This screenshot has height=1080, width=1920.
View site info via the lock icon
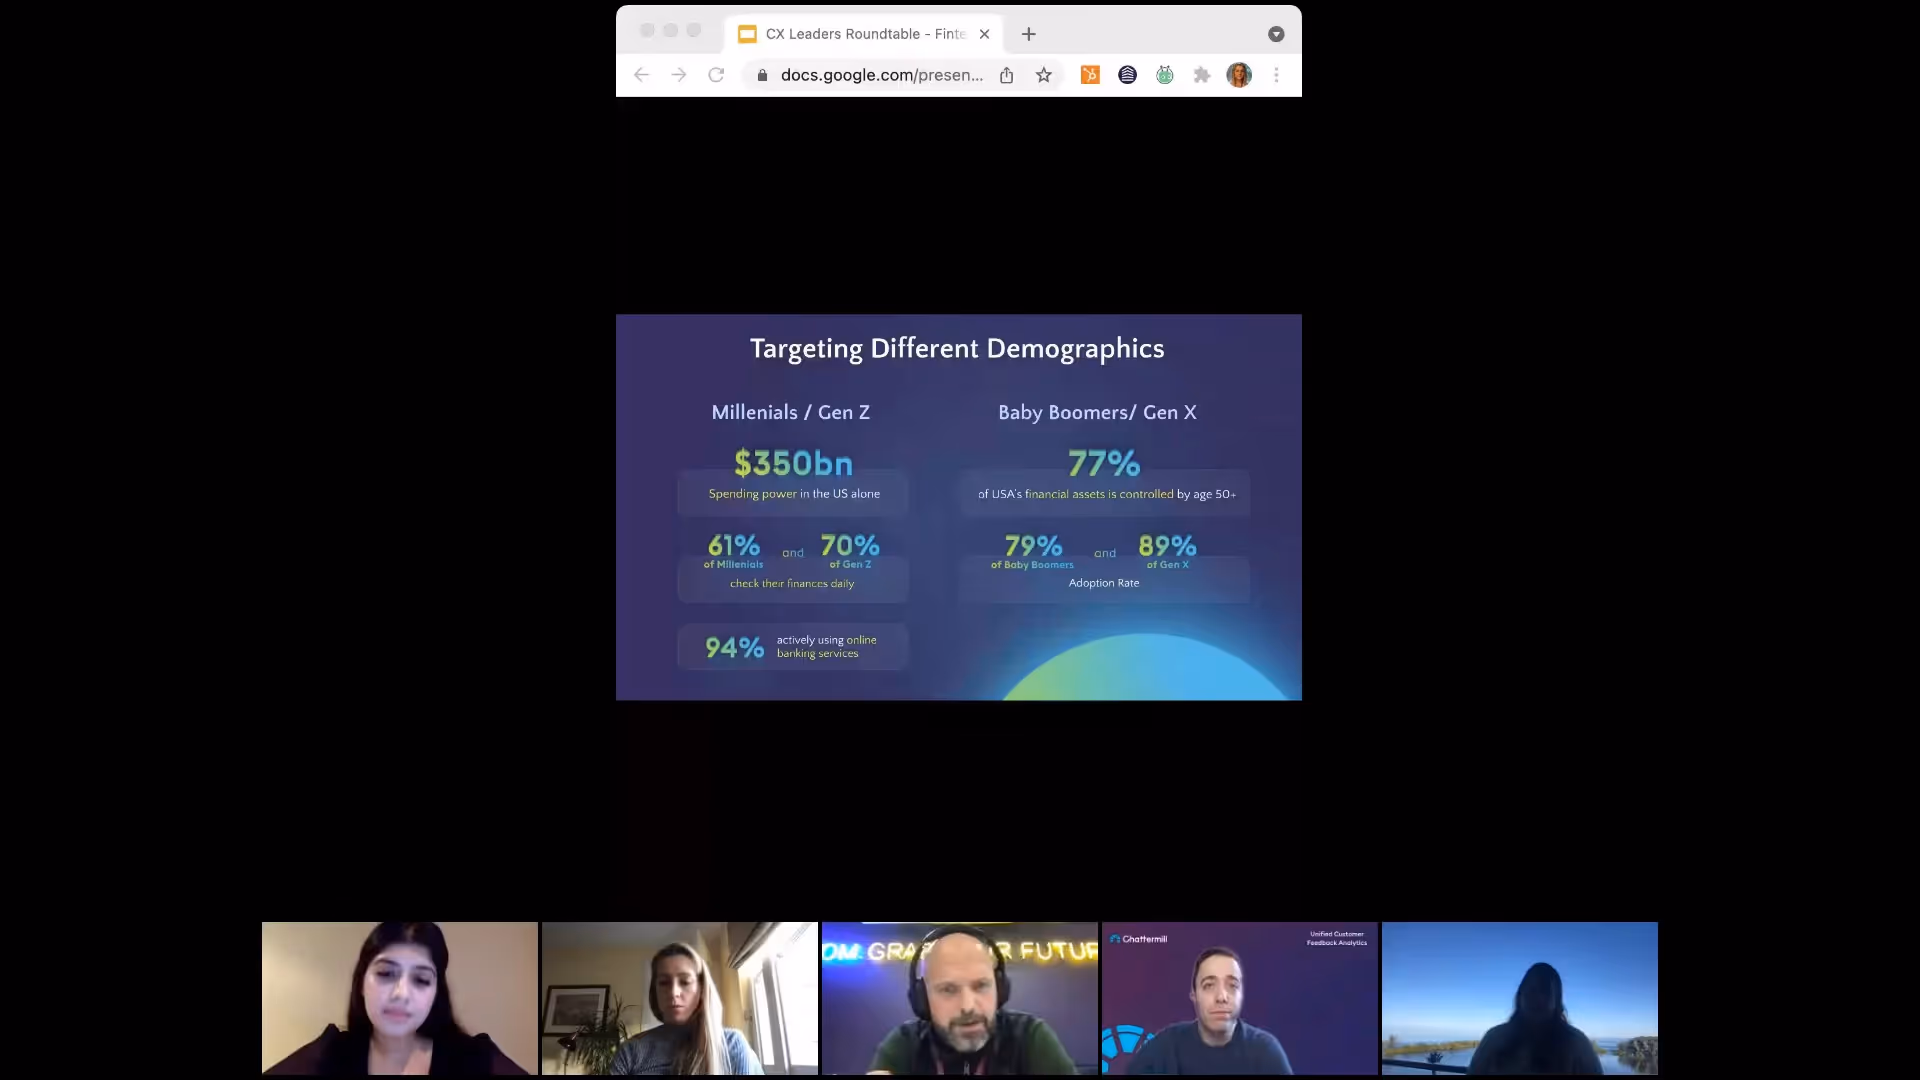point(762,75)
